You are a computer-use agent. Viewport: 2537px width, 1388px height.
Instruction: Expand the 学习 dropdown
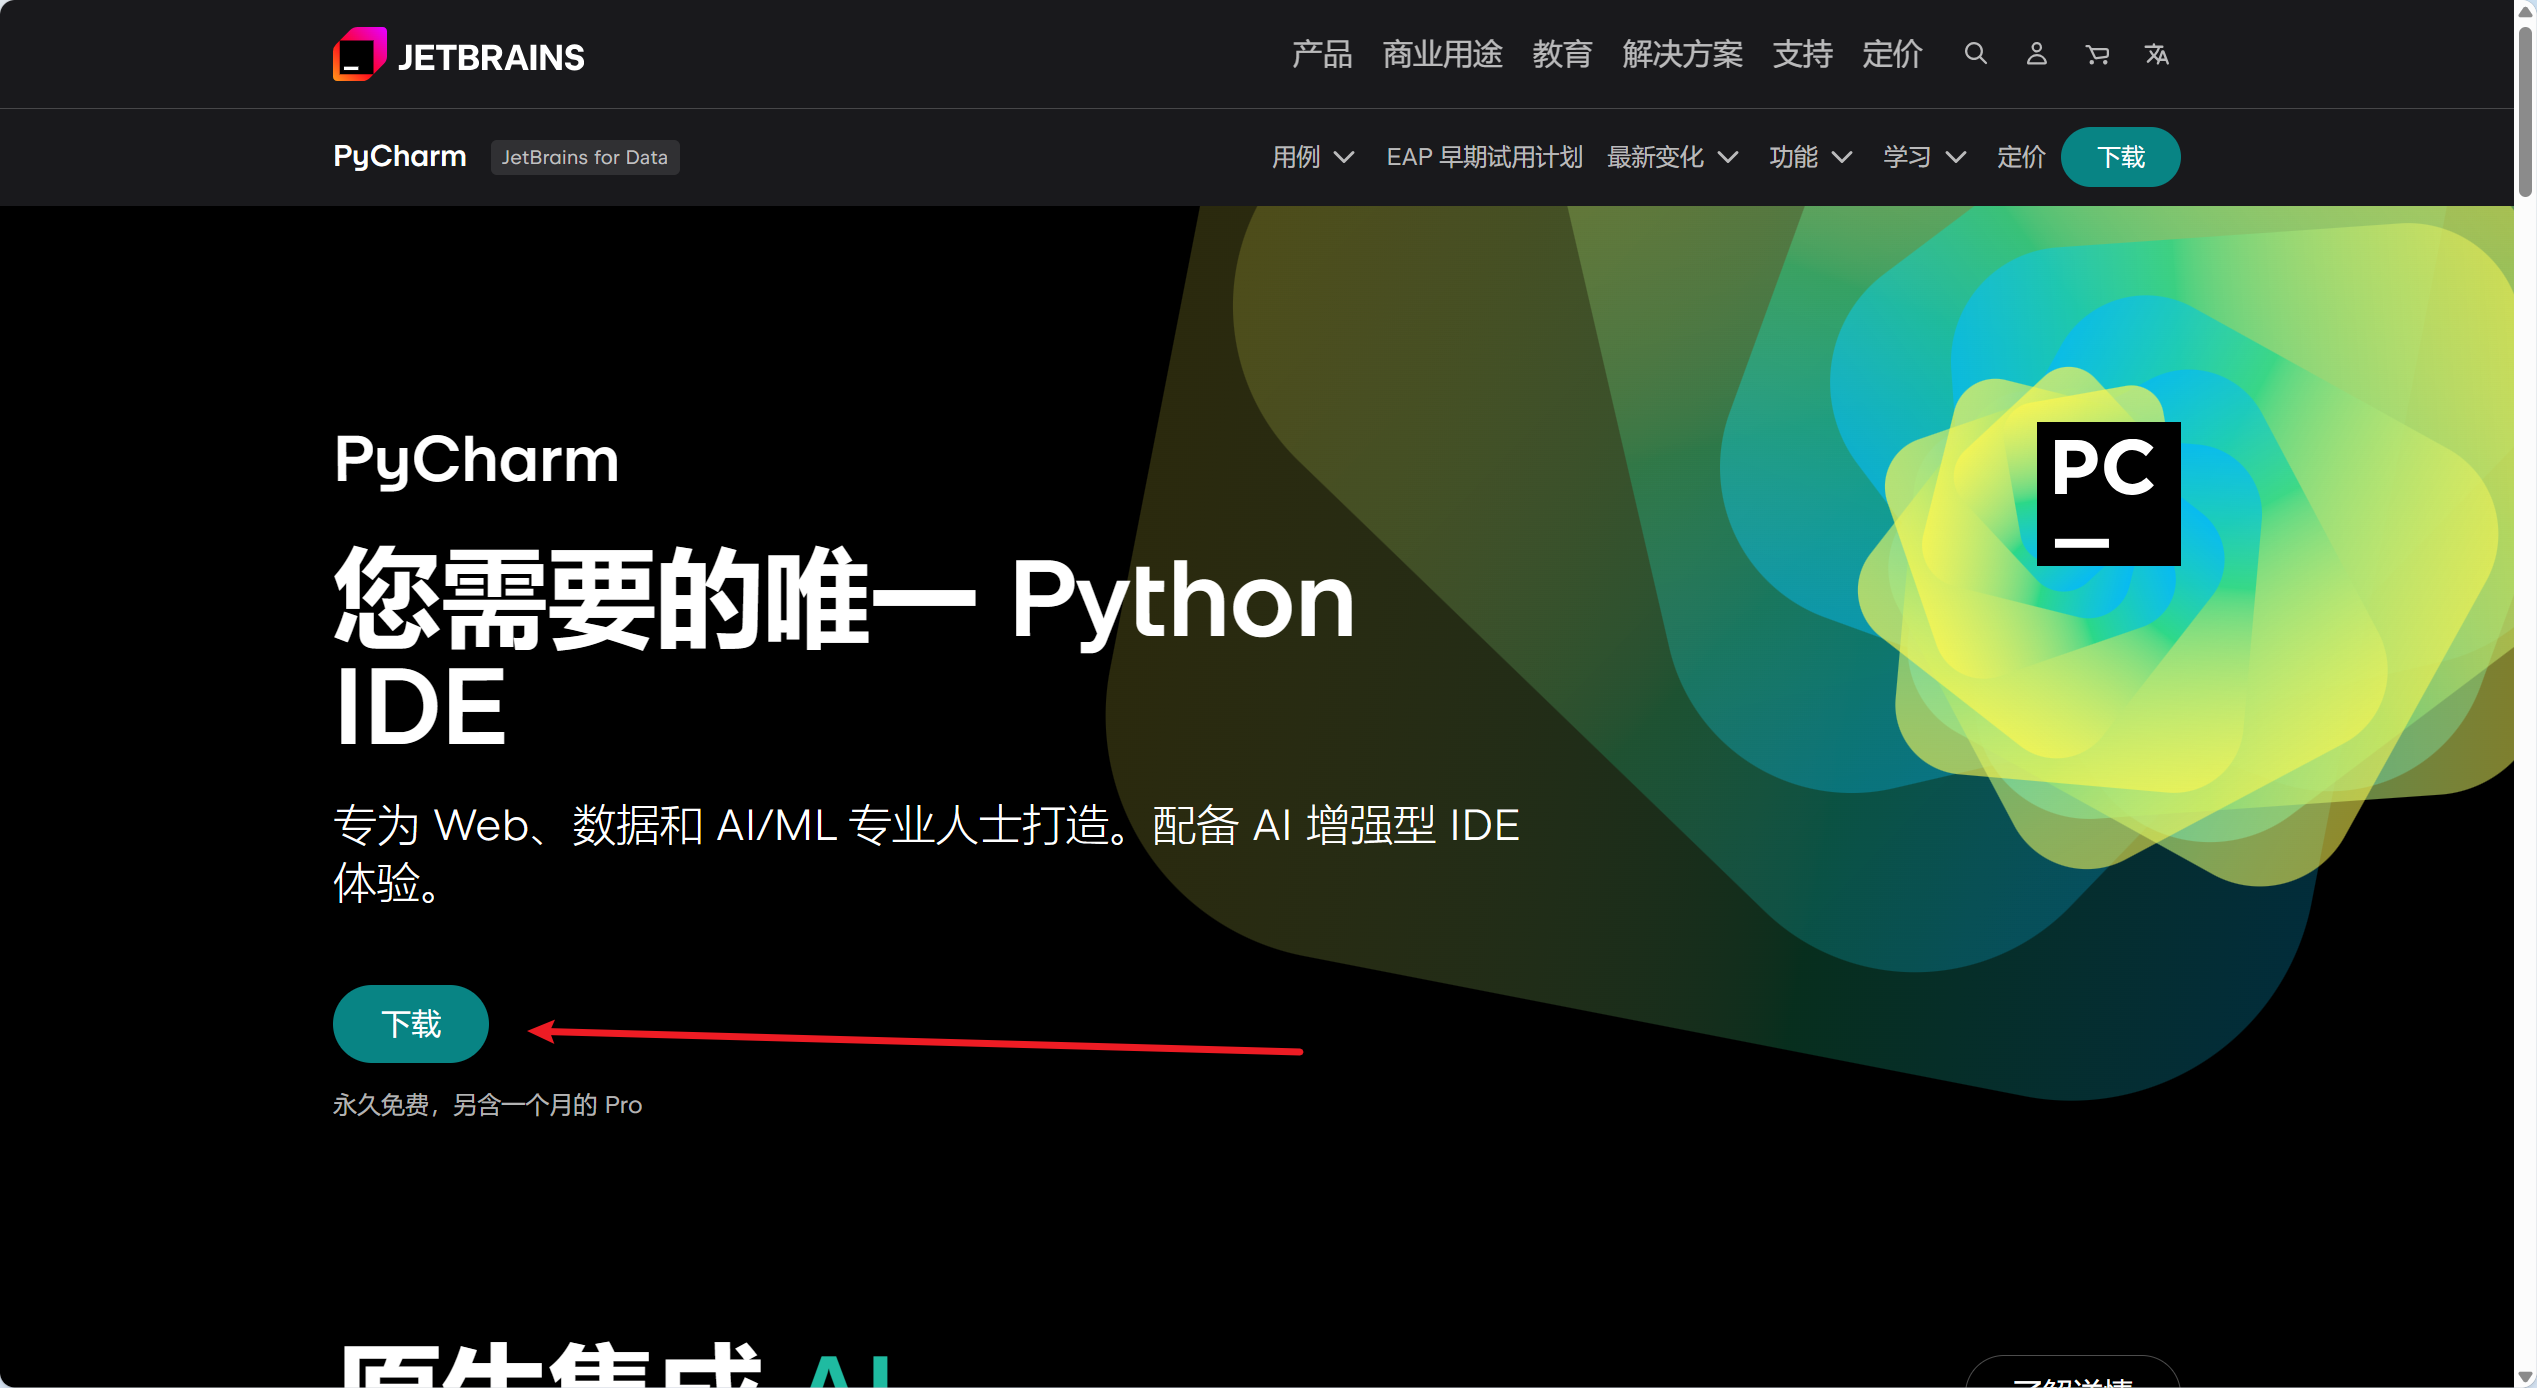point(1924,157)
